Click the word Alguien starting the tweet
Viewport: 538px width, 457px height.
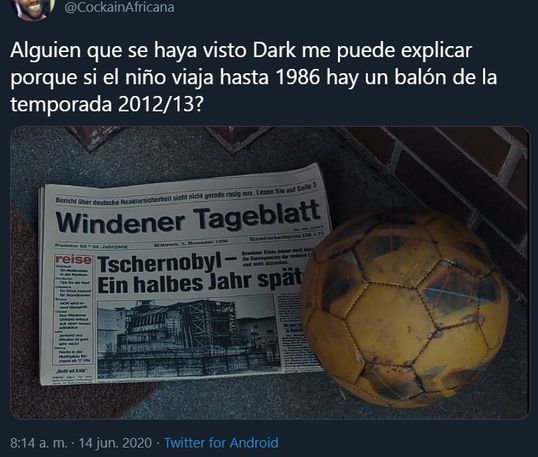pos(46,50)
